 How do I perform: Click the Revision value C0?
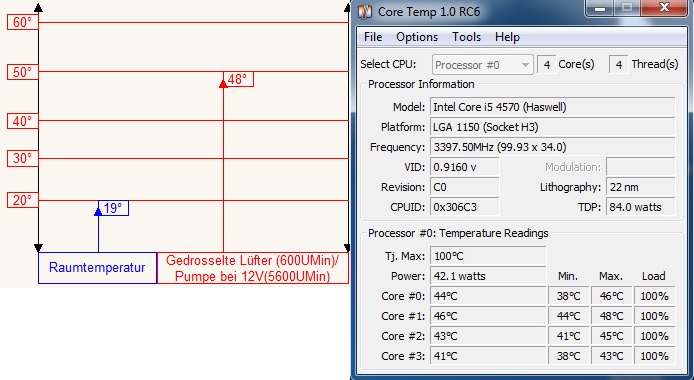click(x=464, y=187)
